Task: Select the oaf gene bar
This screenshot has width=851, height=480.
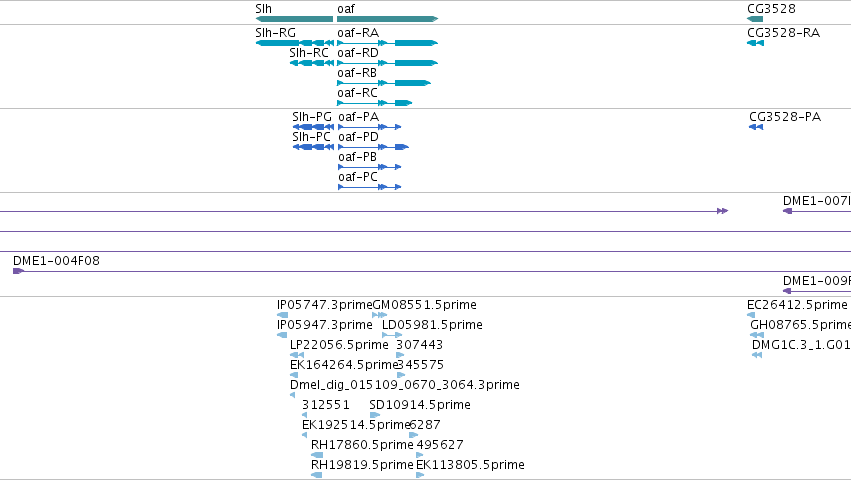Action: pyautogui.click(x=388, y=19)
